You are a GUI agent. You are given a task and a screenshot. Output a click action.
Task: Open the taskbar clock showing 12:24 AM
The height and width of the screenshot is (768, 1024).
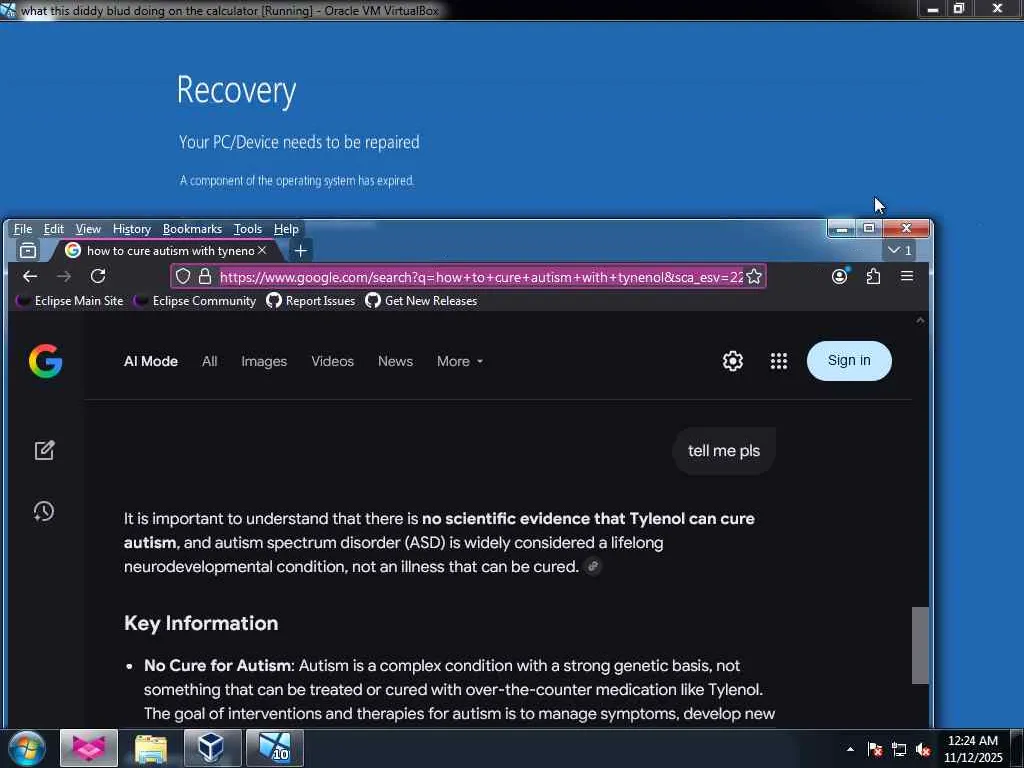point(973,749)
